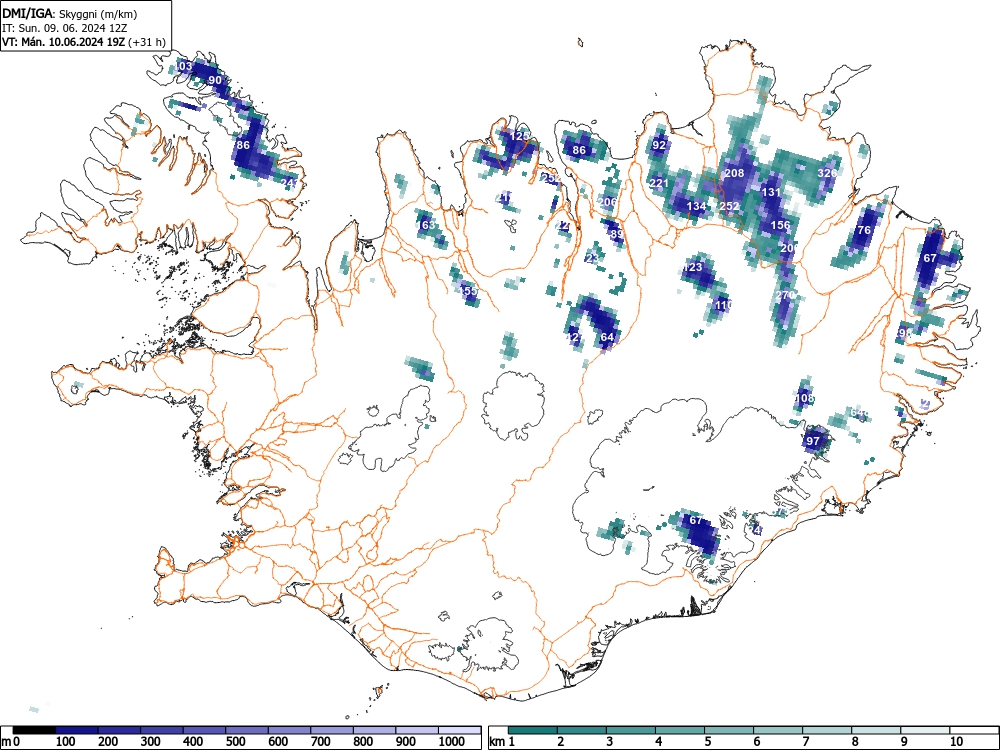Select the 326 visibility value on the map
The width and height of the screenshot is (1000, 750).
pos(827,173)
